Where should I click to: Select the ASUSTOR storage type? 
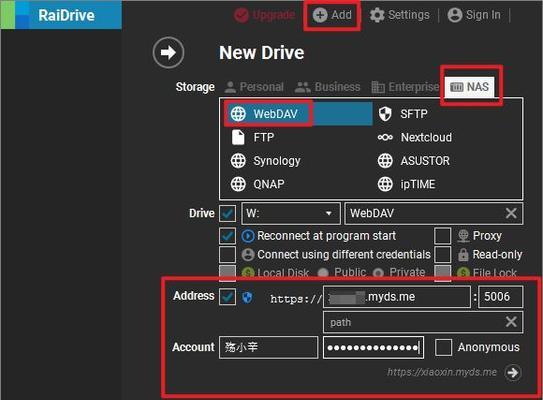[413, 161]
